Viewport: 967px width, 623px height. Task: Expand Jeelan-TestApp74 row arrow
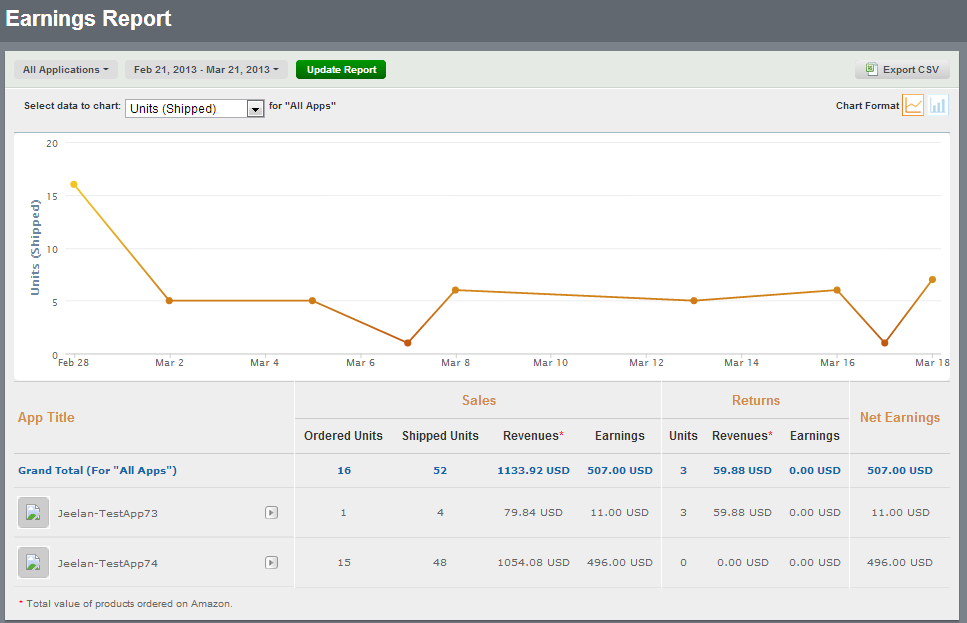pyautogui.click(x=271, y=563)
